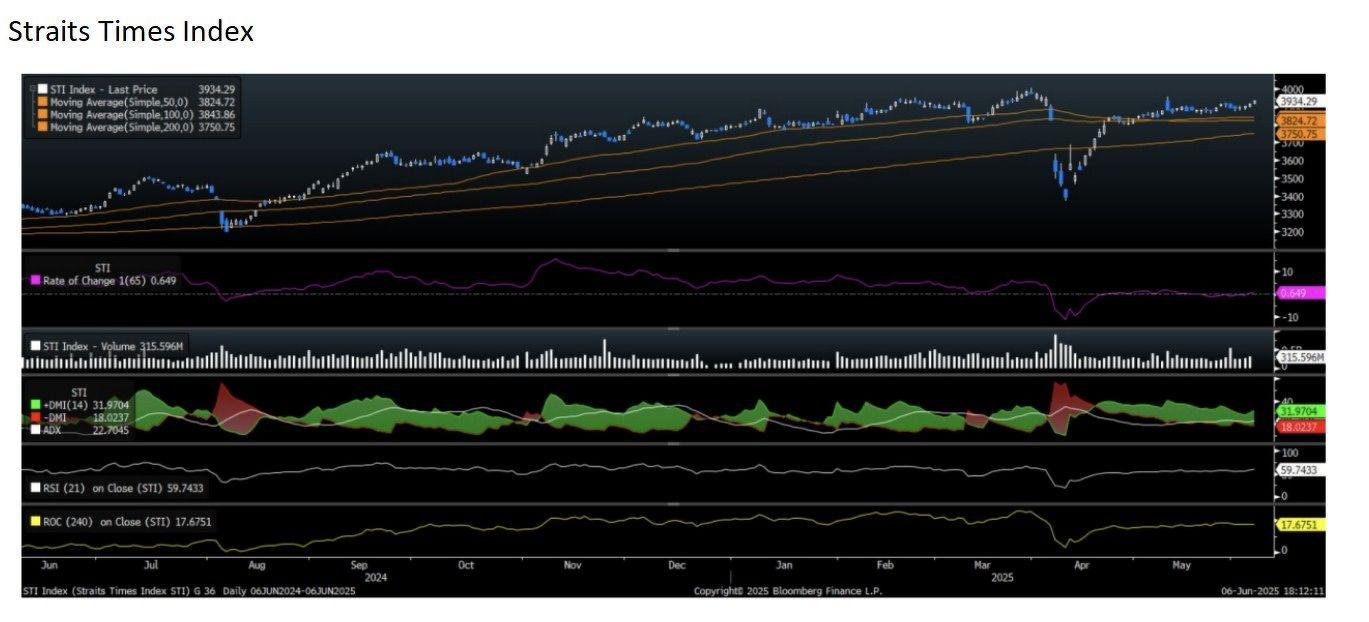This screenshot has height=622, width=1369.
Task: Click the white swatch beside STI Index Last Price
Action: 43,90
